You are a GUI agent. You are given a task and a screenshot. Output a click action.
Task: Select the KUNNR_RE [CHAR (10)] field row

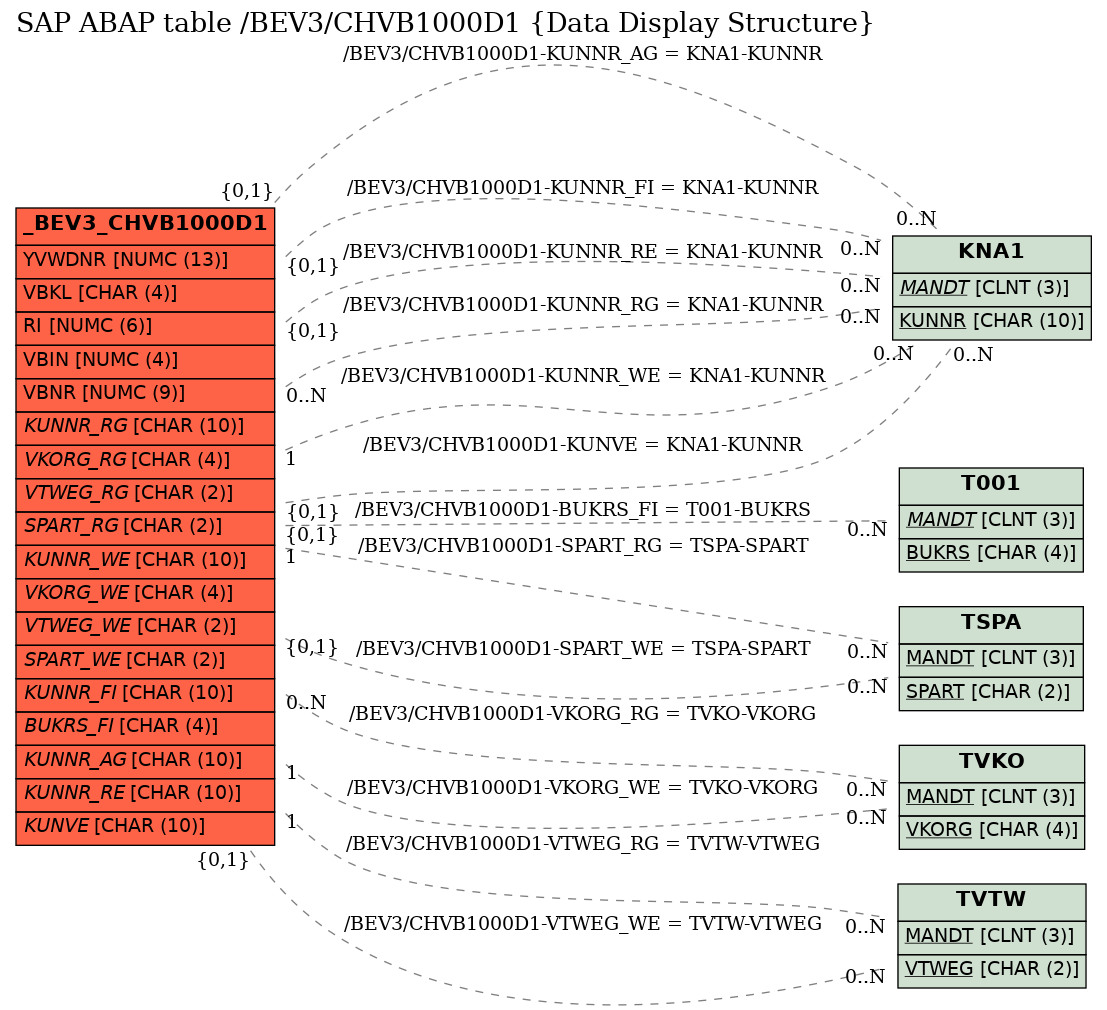coord(145,795)
